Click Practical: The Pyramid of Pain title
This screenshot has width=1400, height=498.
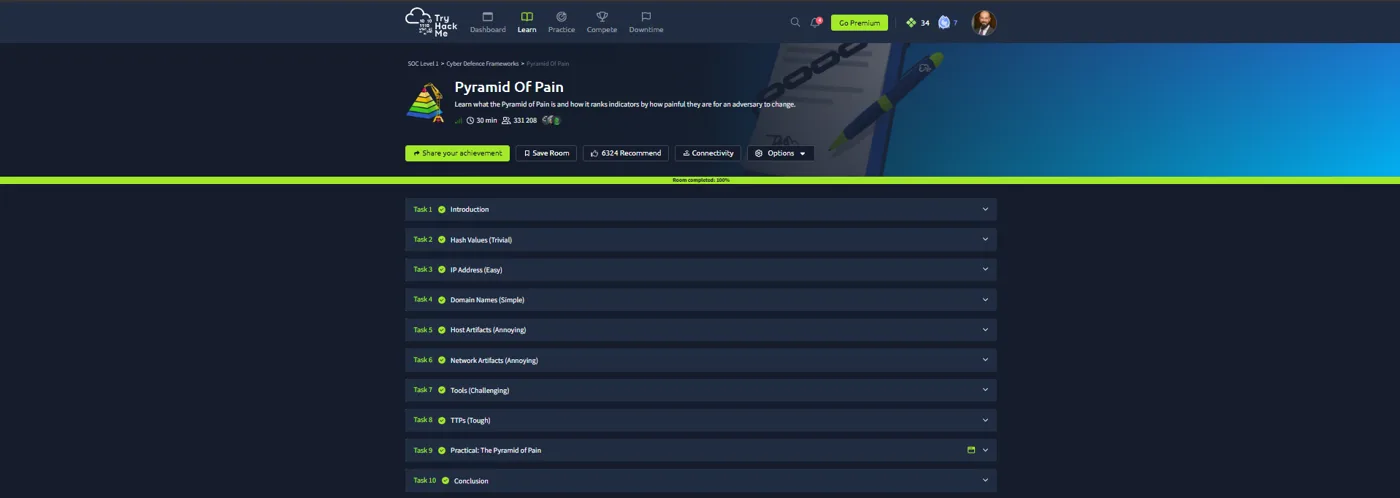pos(496,450)
